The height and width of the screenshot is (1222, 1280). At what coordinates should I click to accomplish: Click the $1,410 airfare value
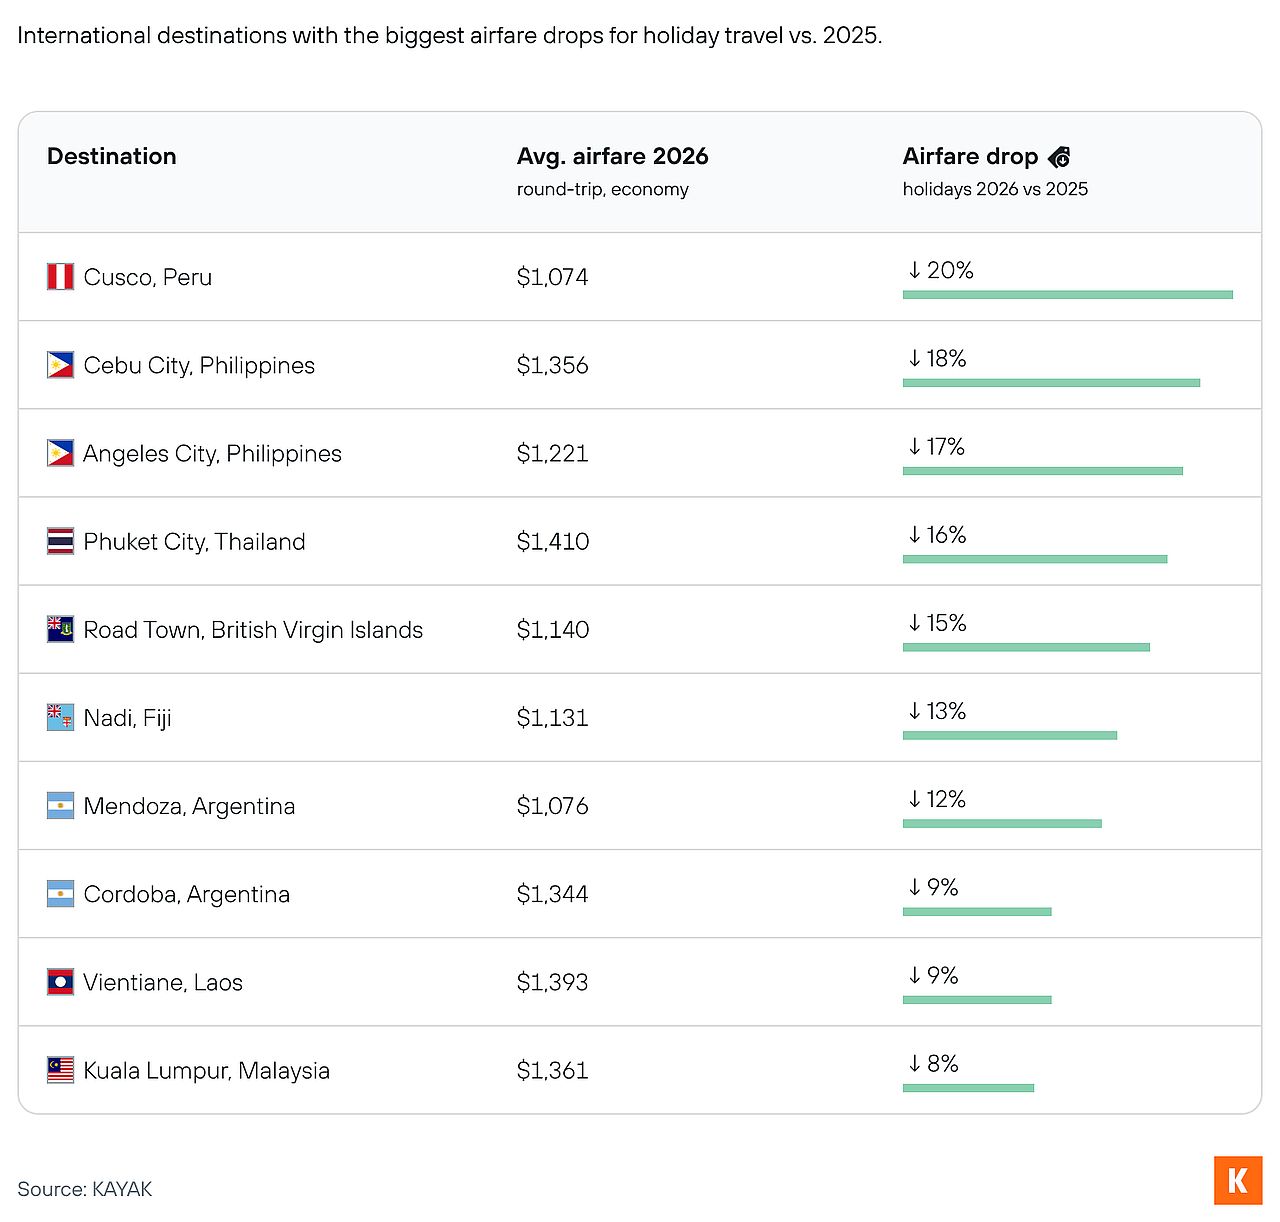click(x=553, y=541)
